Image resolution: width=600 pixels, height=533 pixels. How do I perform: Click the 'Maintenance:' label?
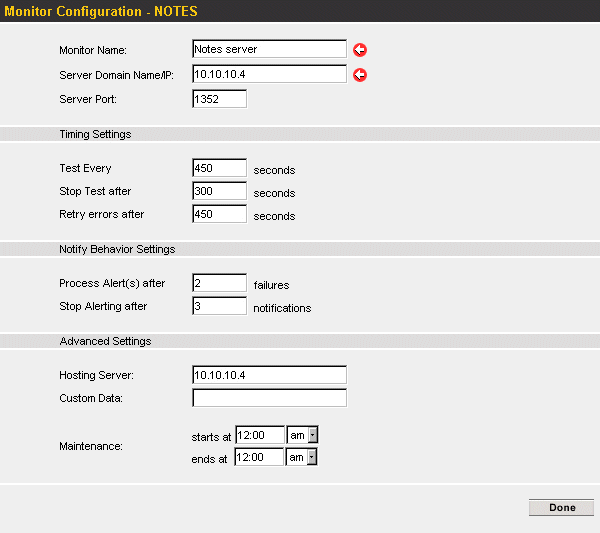click(x=91, y=446)
